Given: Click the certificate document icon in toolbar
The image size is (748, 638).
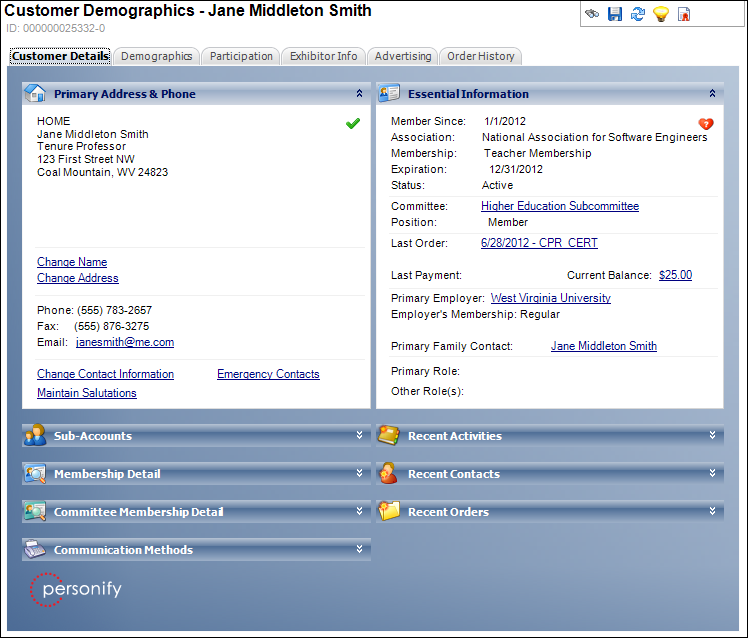Looking at the screenshot, I should [x=685, y=14].
